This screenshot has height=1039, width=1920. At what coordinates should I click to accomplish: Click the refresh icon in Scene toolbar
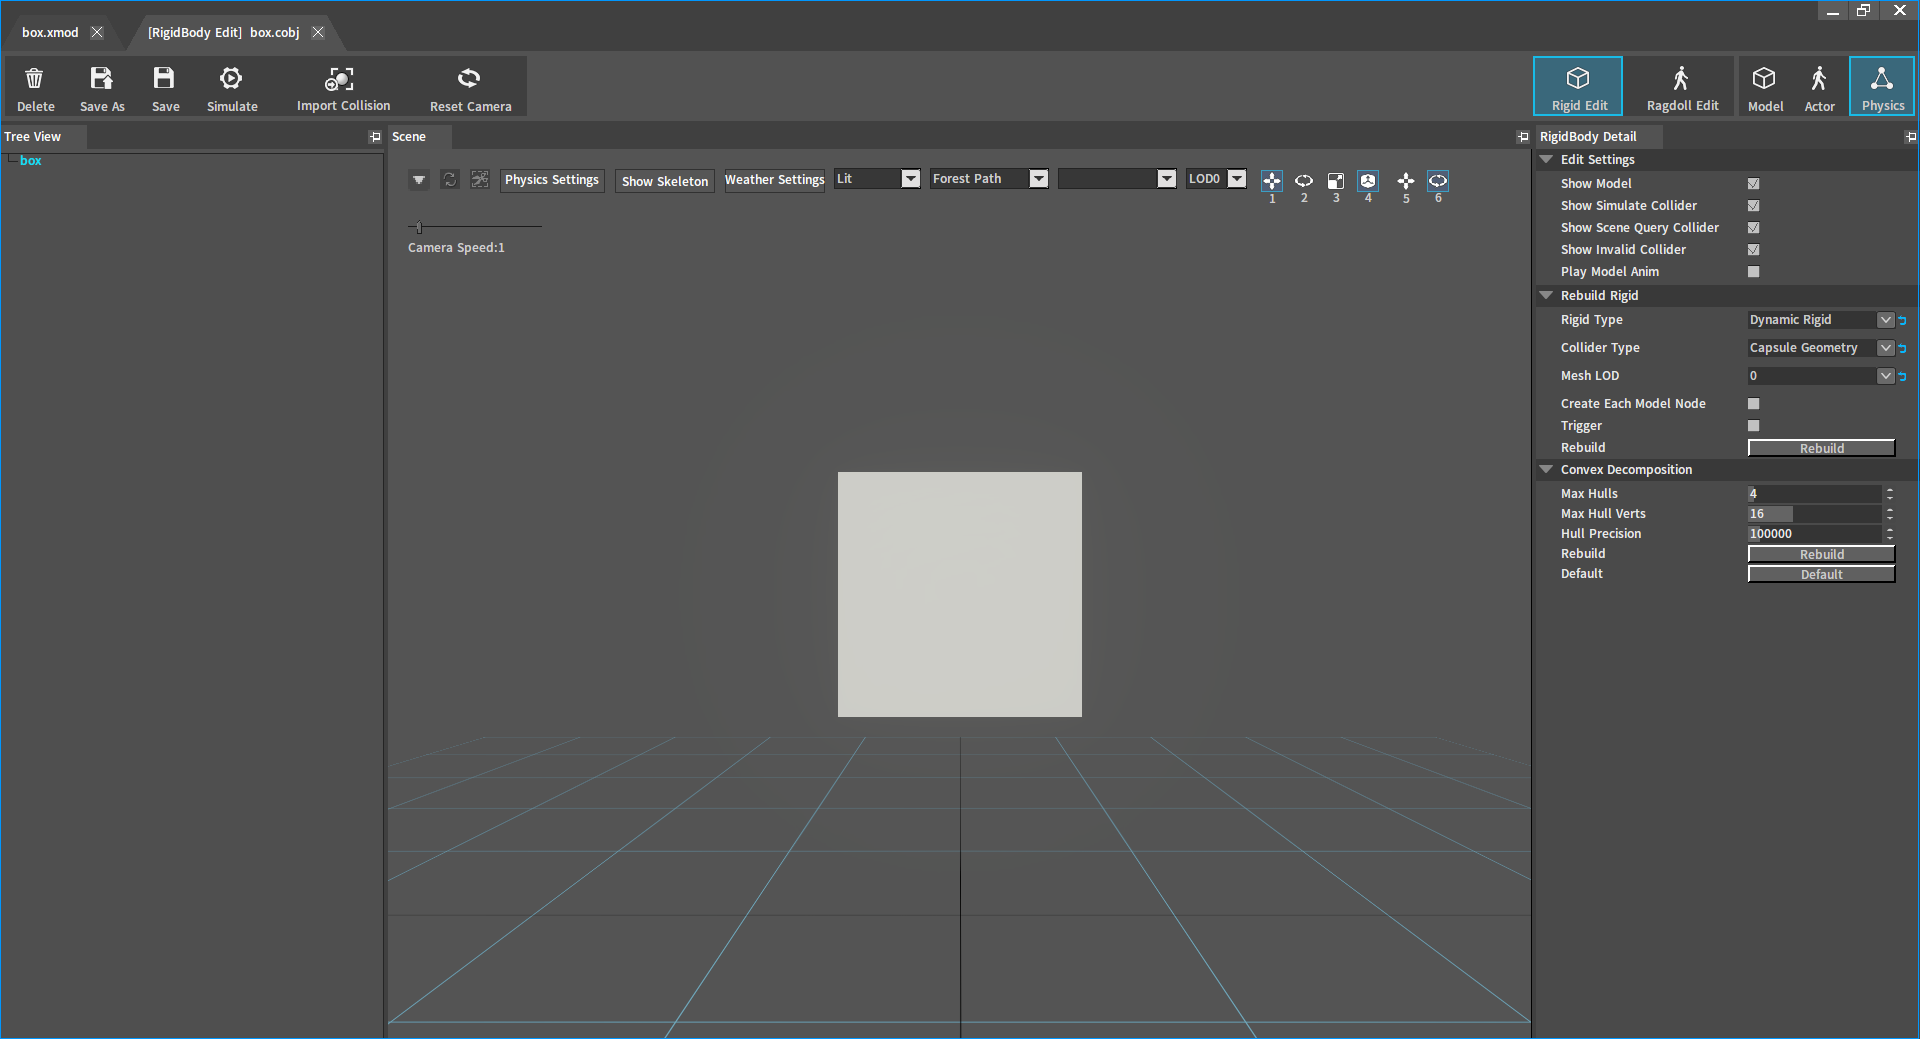450,179
